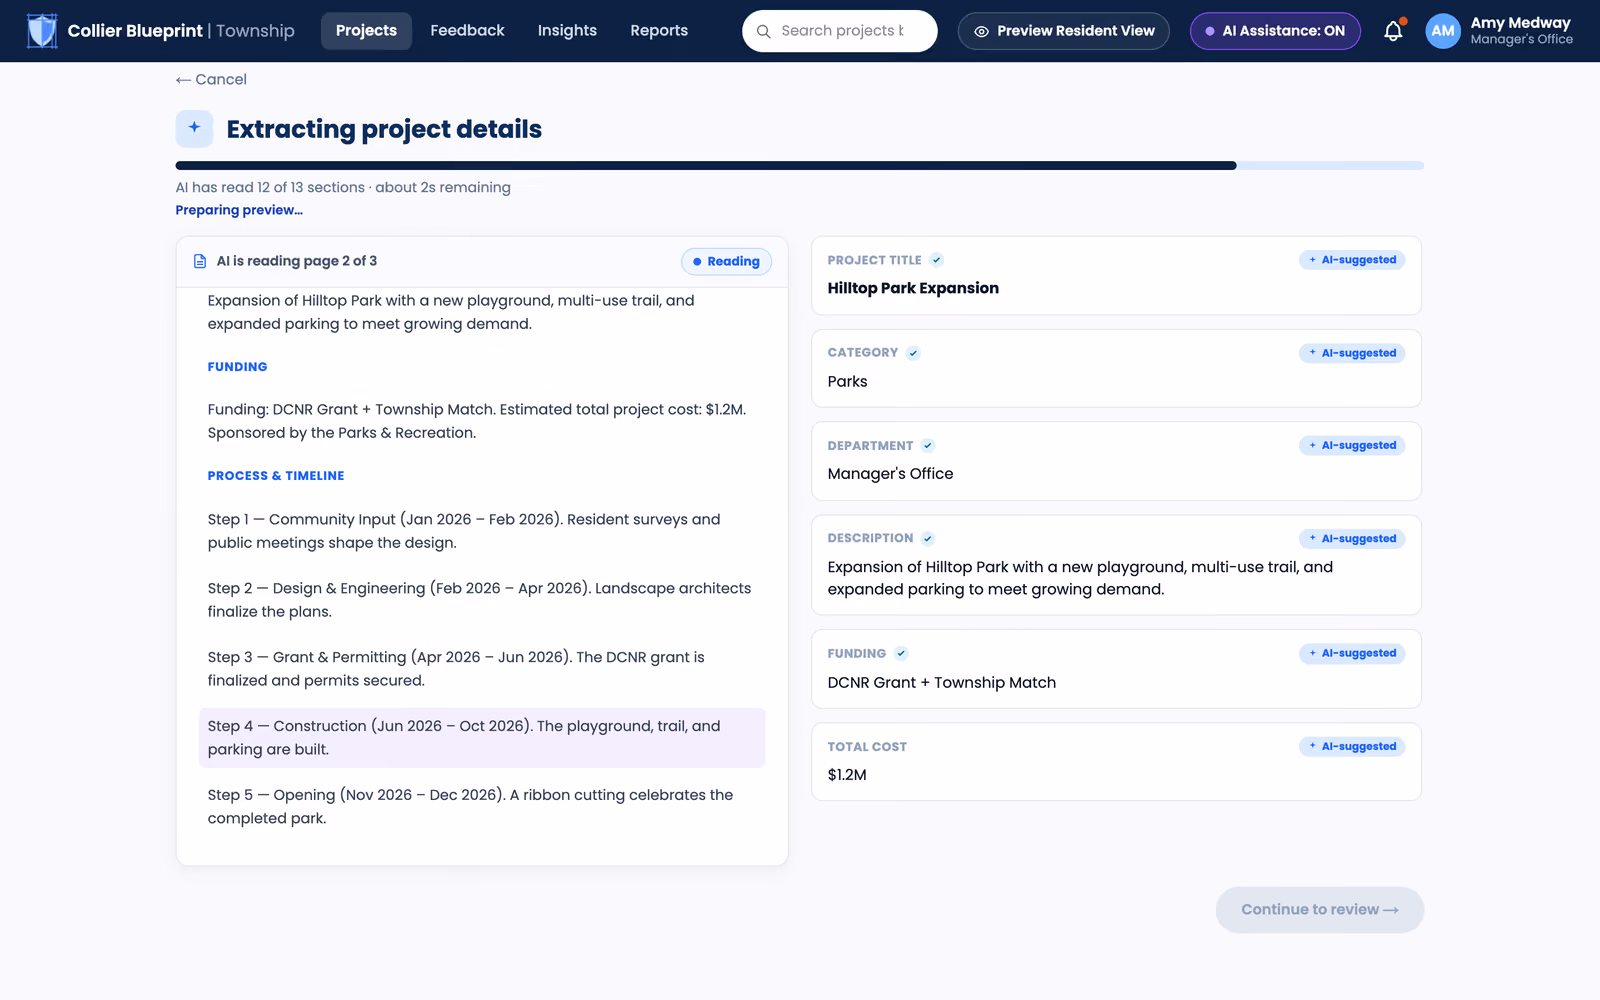Click the AI-suggested badge on Category
The width and height of the screenshot is (1600, 1000).
pos(1352,353)
